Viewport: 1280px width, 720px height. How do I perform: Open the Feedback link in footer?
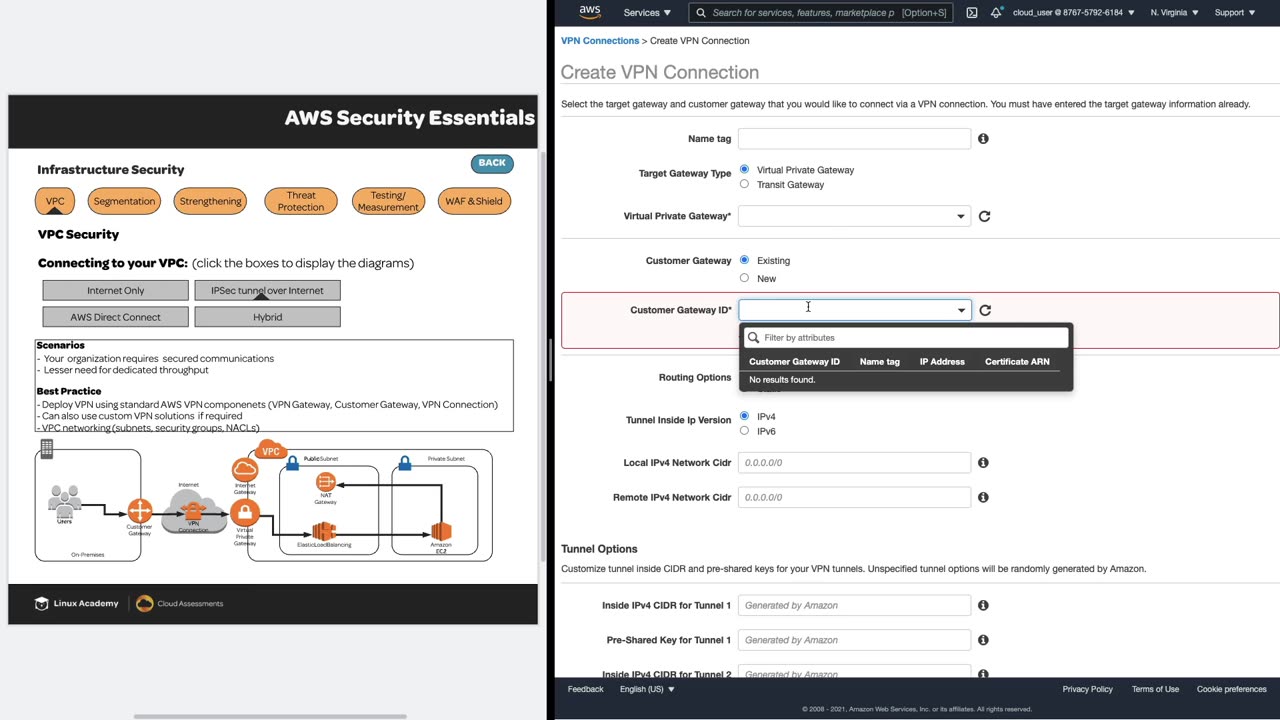pos(585,689)
